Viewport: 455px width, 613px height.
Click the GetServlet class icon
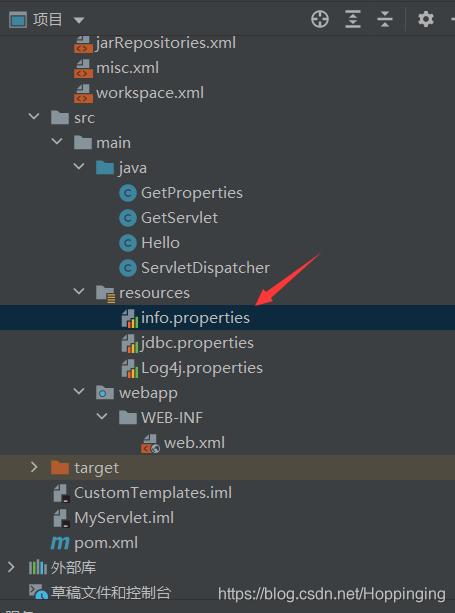pos(128,218)
